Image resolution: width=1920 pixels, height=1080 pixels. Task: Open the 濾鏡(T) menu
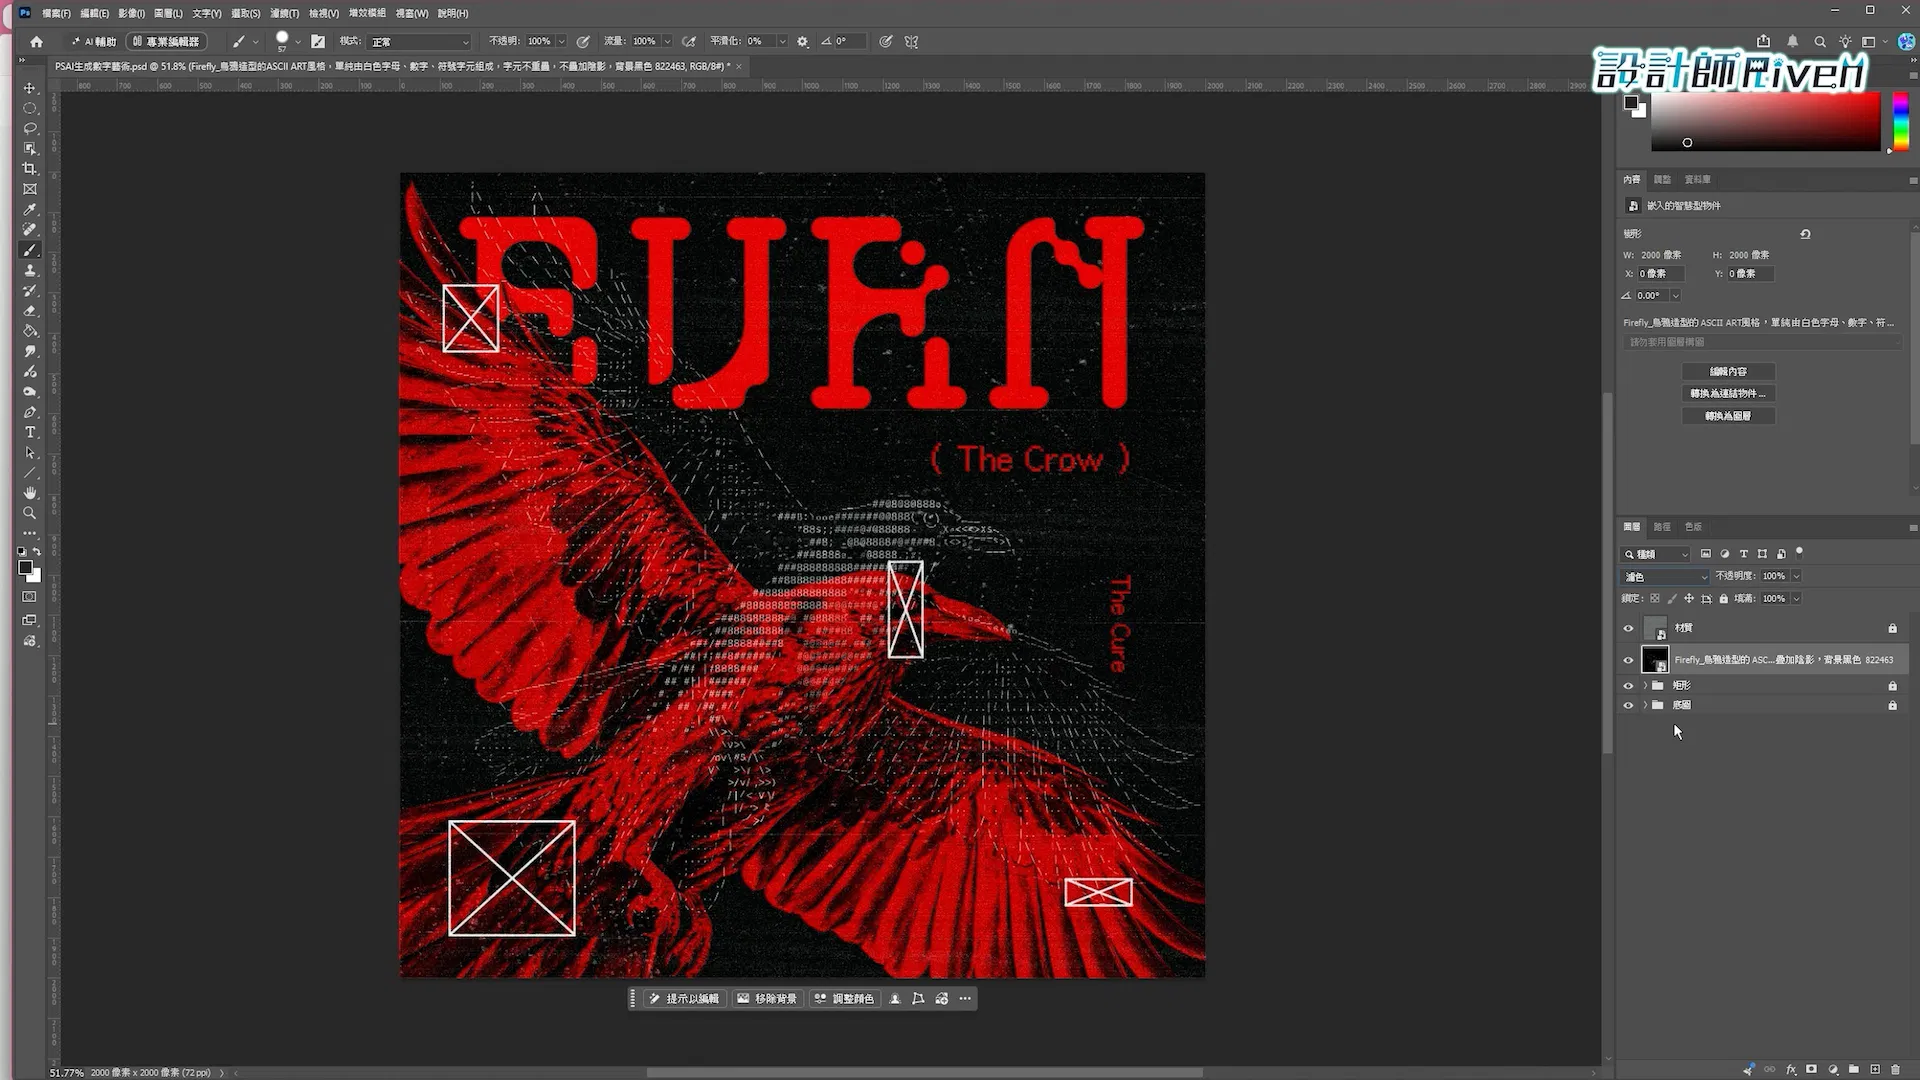coord(285,13)
